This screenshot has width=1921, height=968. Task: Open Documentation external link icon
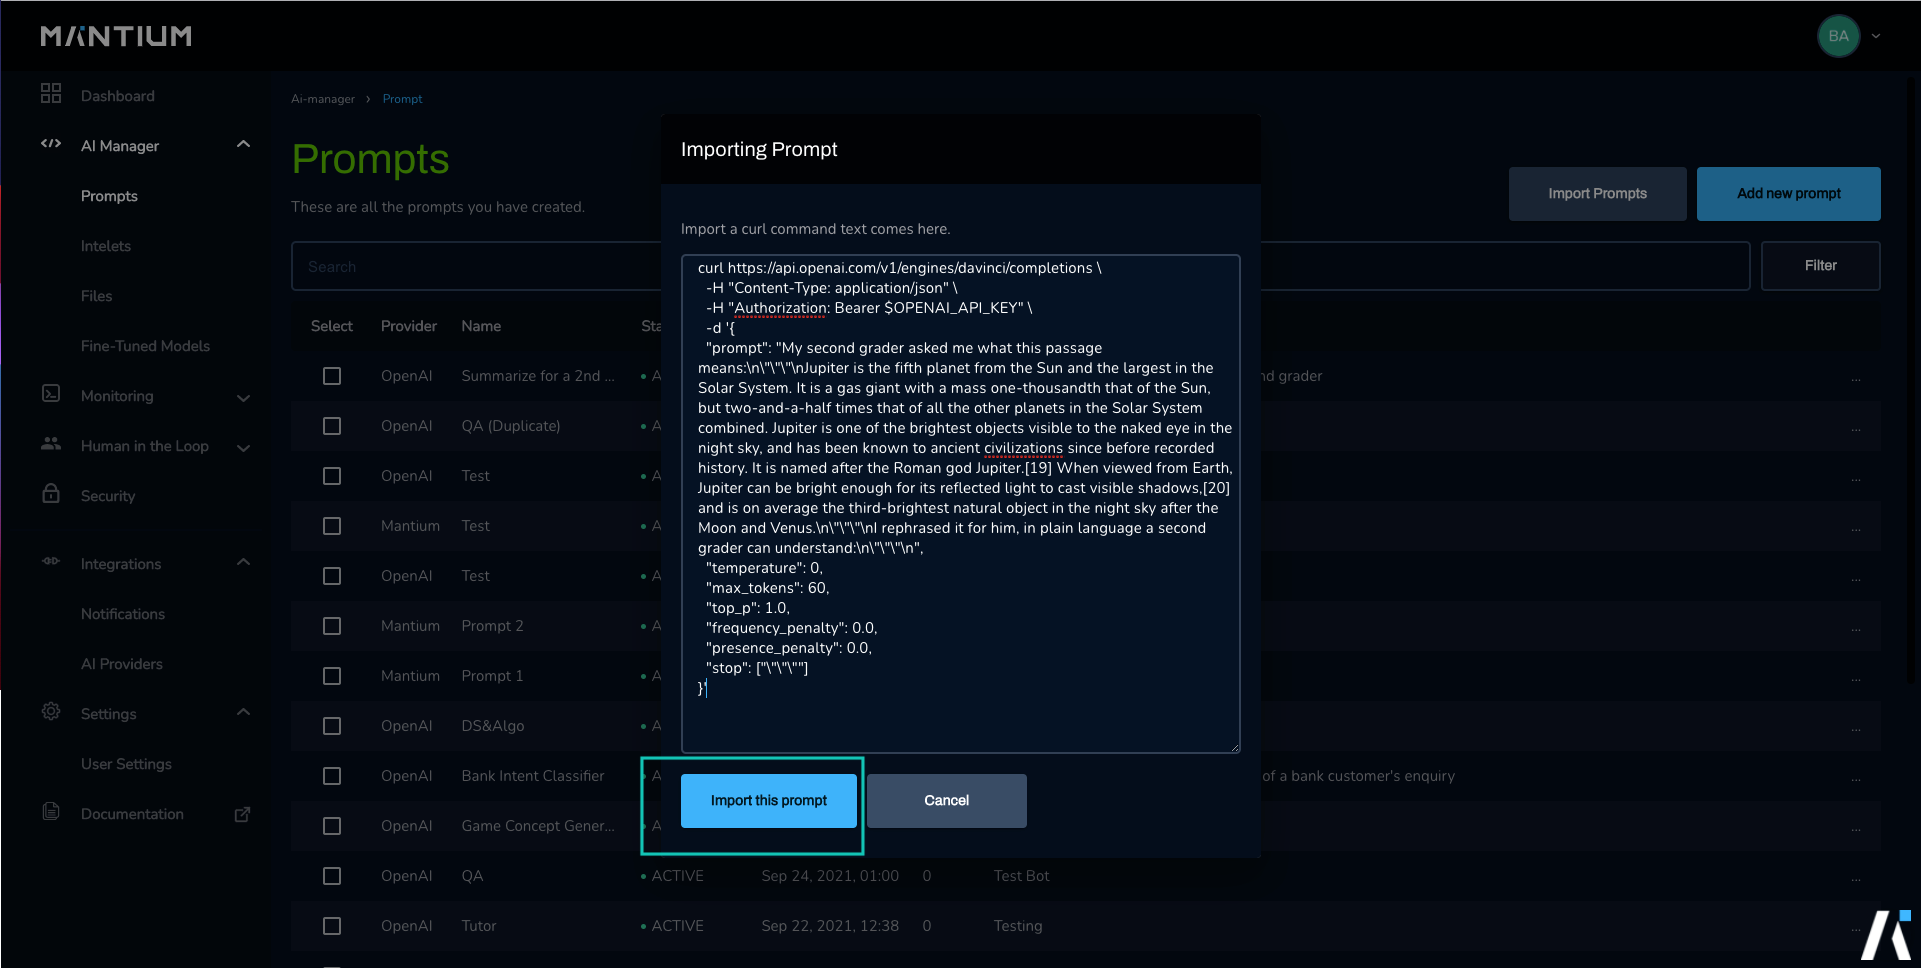coord(242,814)
